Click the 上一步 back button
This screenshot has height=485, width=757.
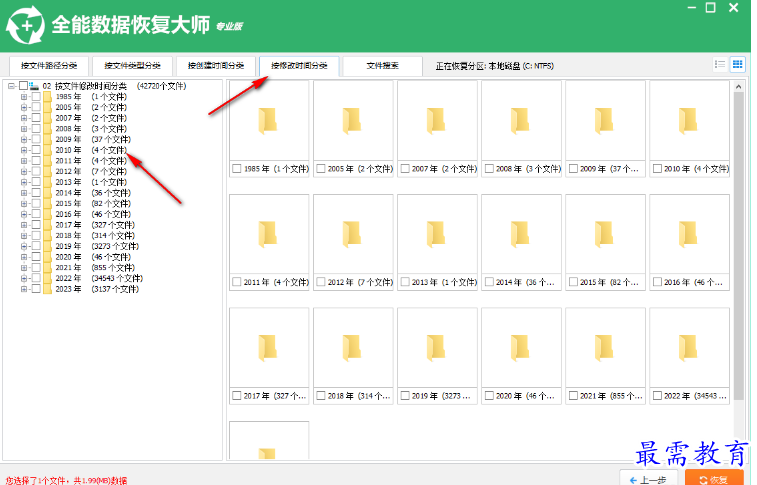pyautogui.click(x=650, y=479)
